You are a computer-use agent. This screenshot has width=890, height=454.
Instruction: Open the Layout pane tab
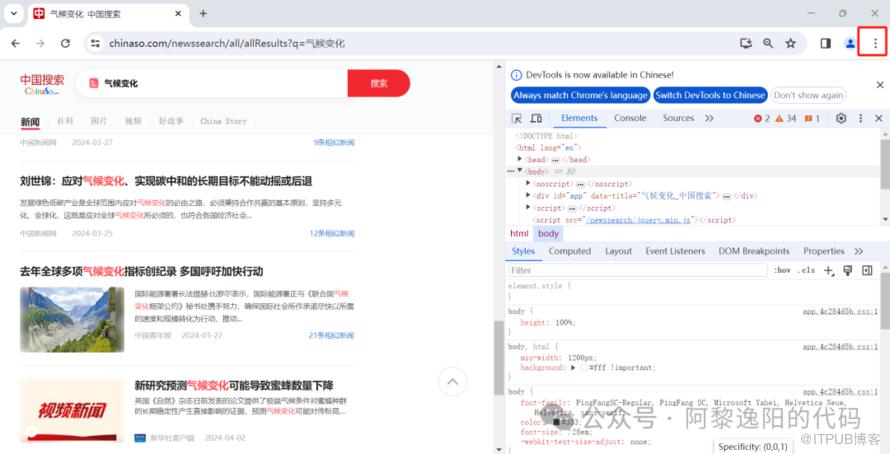click(x=618, y=251)
